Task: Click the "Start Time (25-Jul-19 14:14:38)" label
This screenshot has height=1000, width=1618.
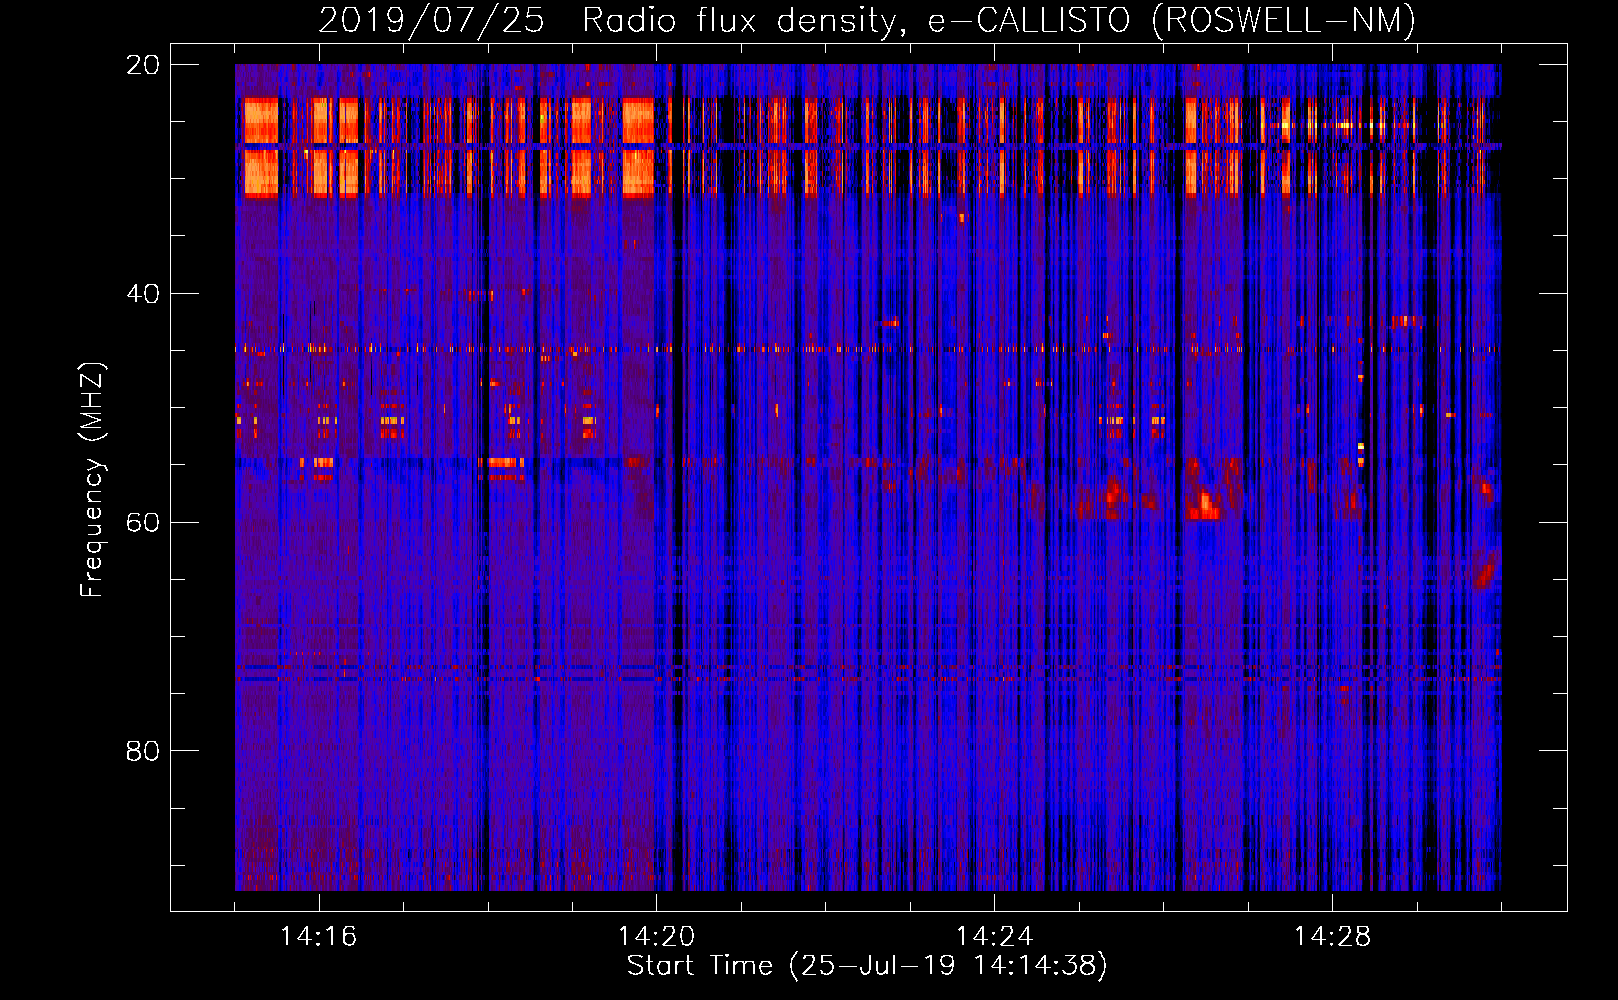Action: coord(867,966)
